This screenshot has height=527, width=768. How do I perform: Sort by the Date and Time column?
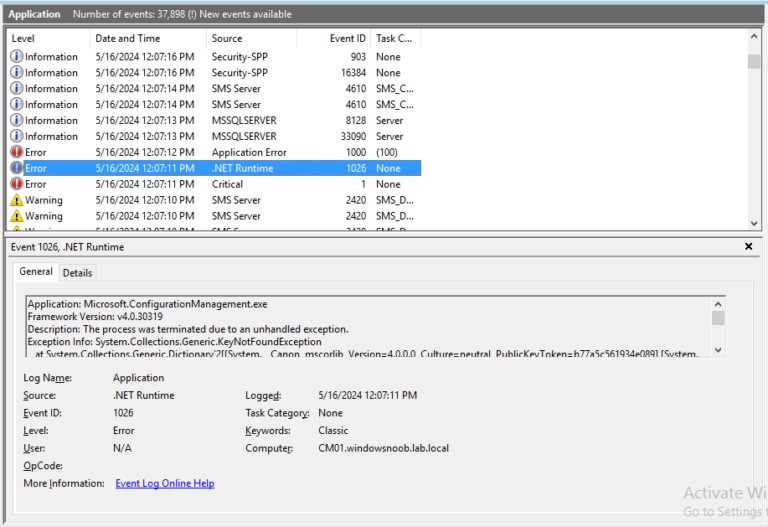[x=147, y=39]
